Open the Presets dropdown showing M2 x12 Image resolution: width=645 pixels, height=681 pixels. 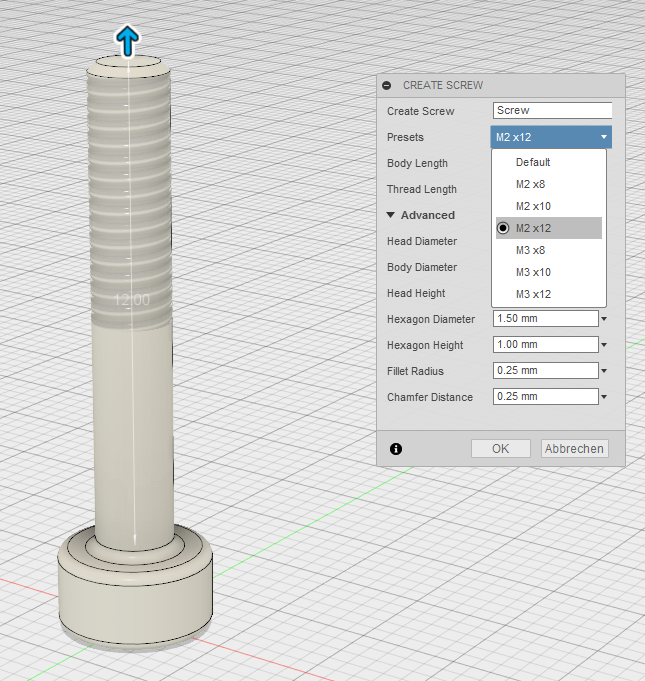[x=551, y=137]
